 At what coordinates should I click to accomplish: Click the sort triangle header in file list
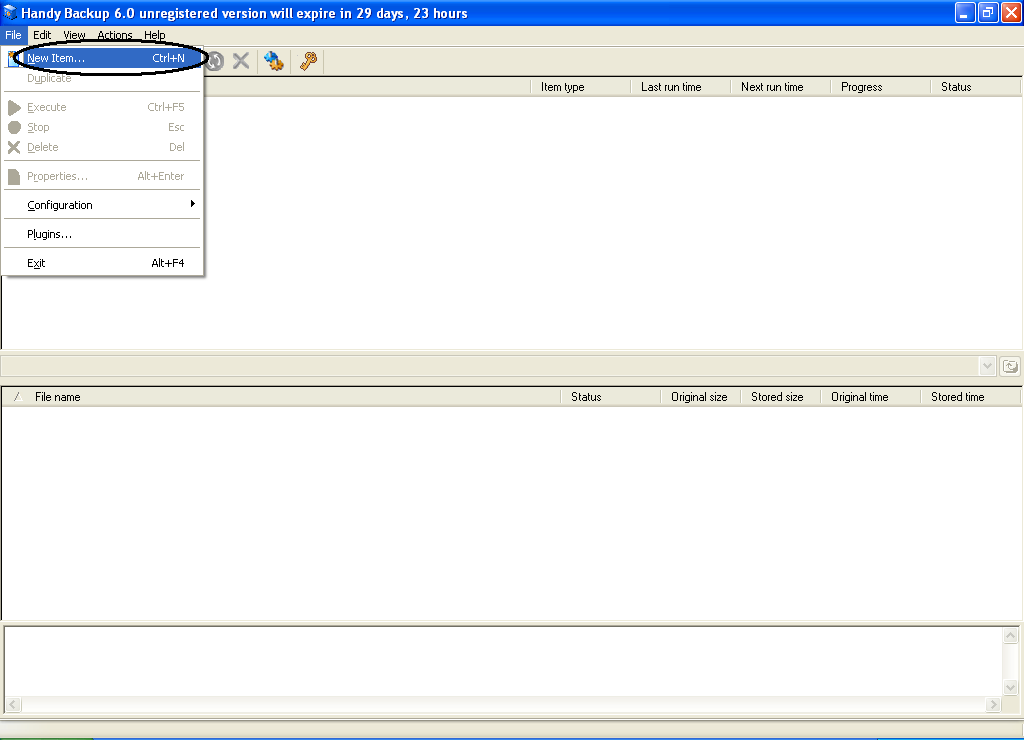[x=18, y=396]
